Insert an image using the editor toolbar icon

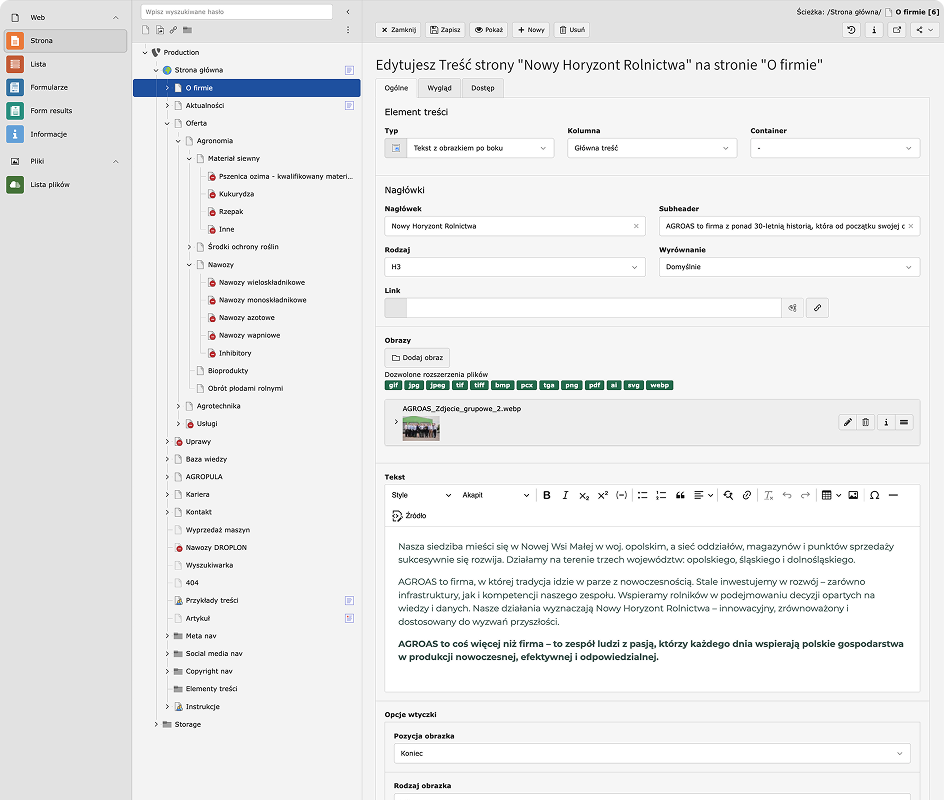(853, 495)
